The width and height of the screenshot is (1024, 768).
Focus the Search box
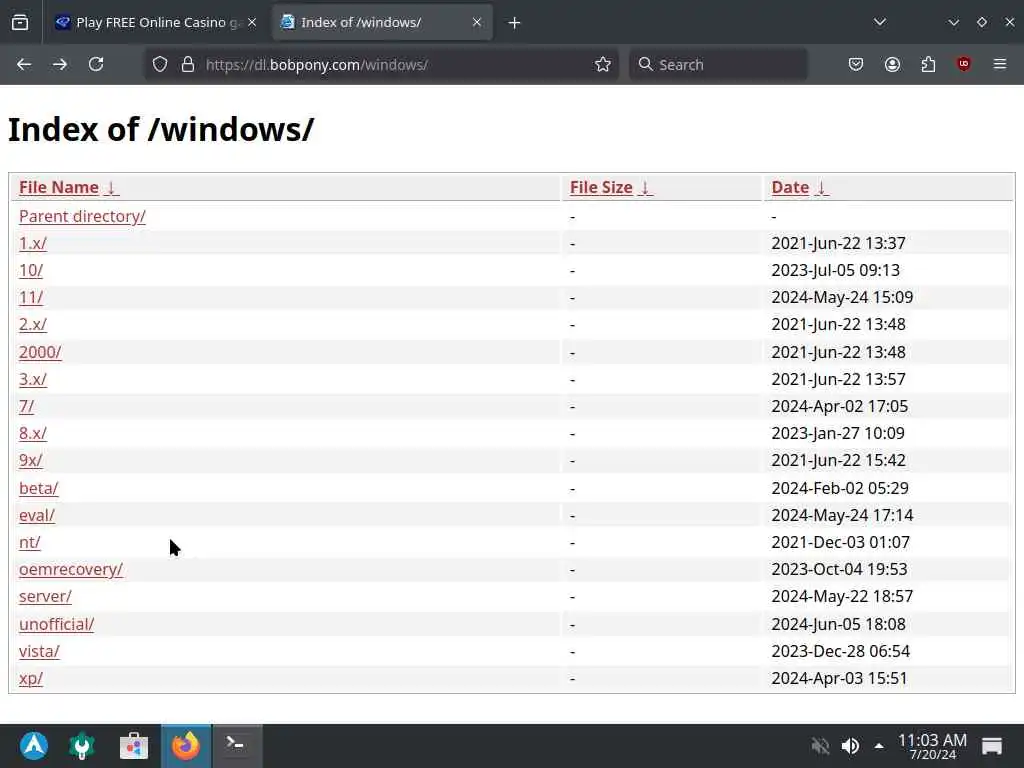718,65
